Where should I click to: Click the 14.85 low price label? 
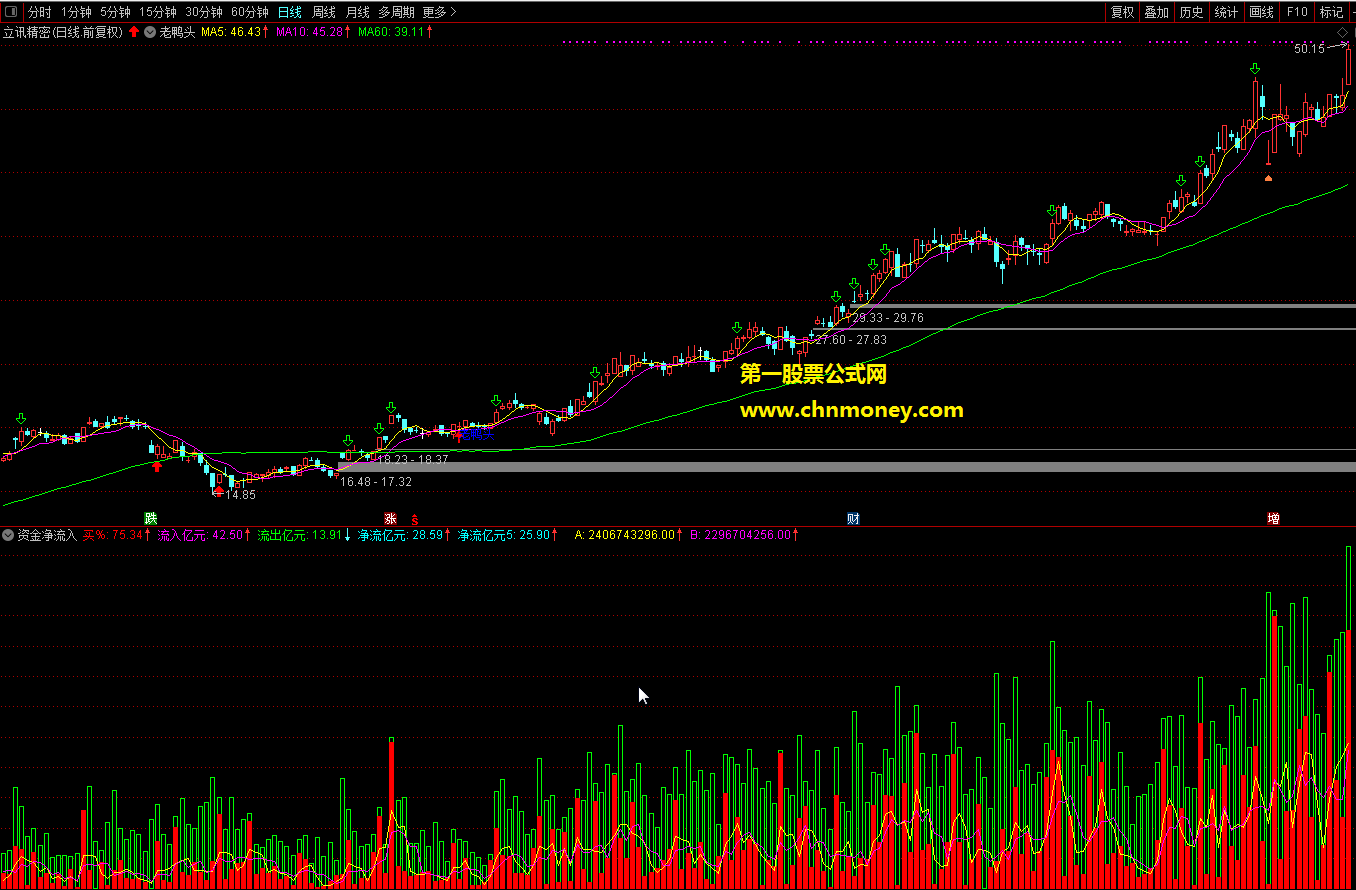point(240,495)
